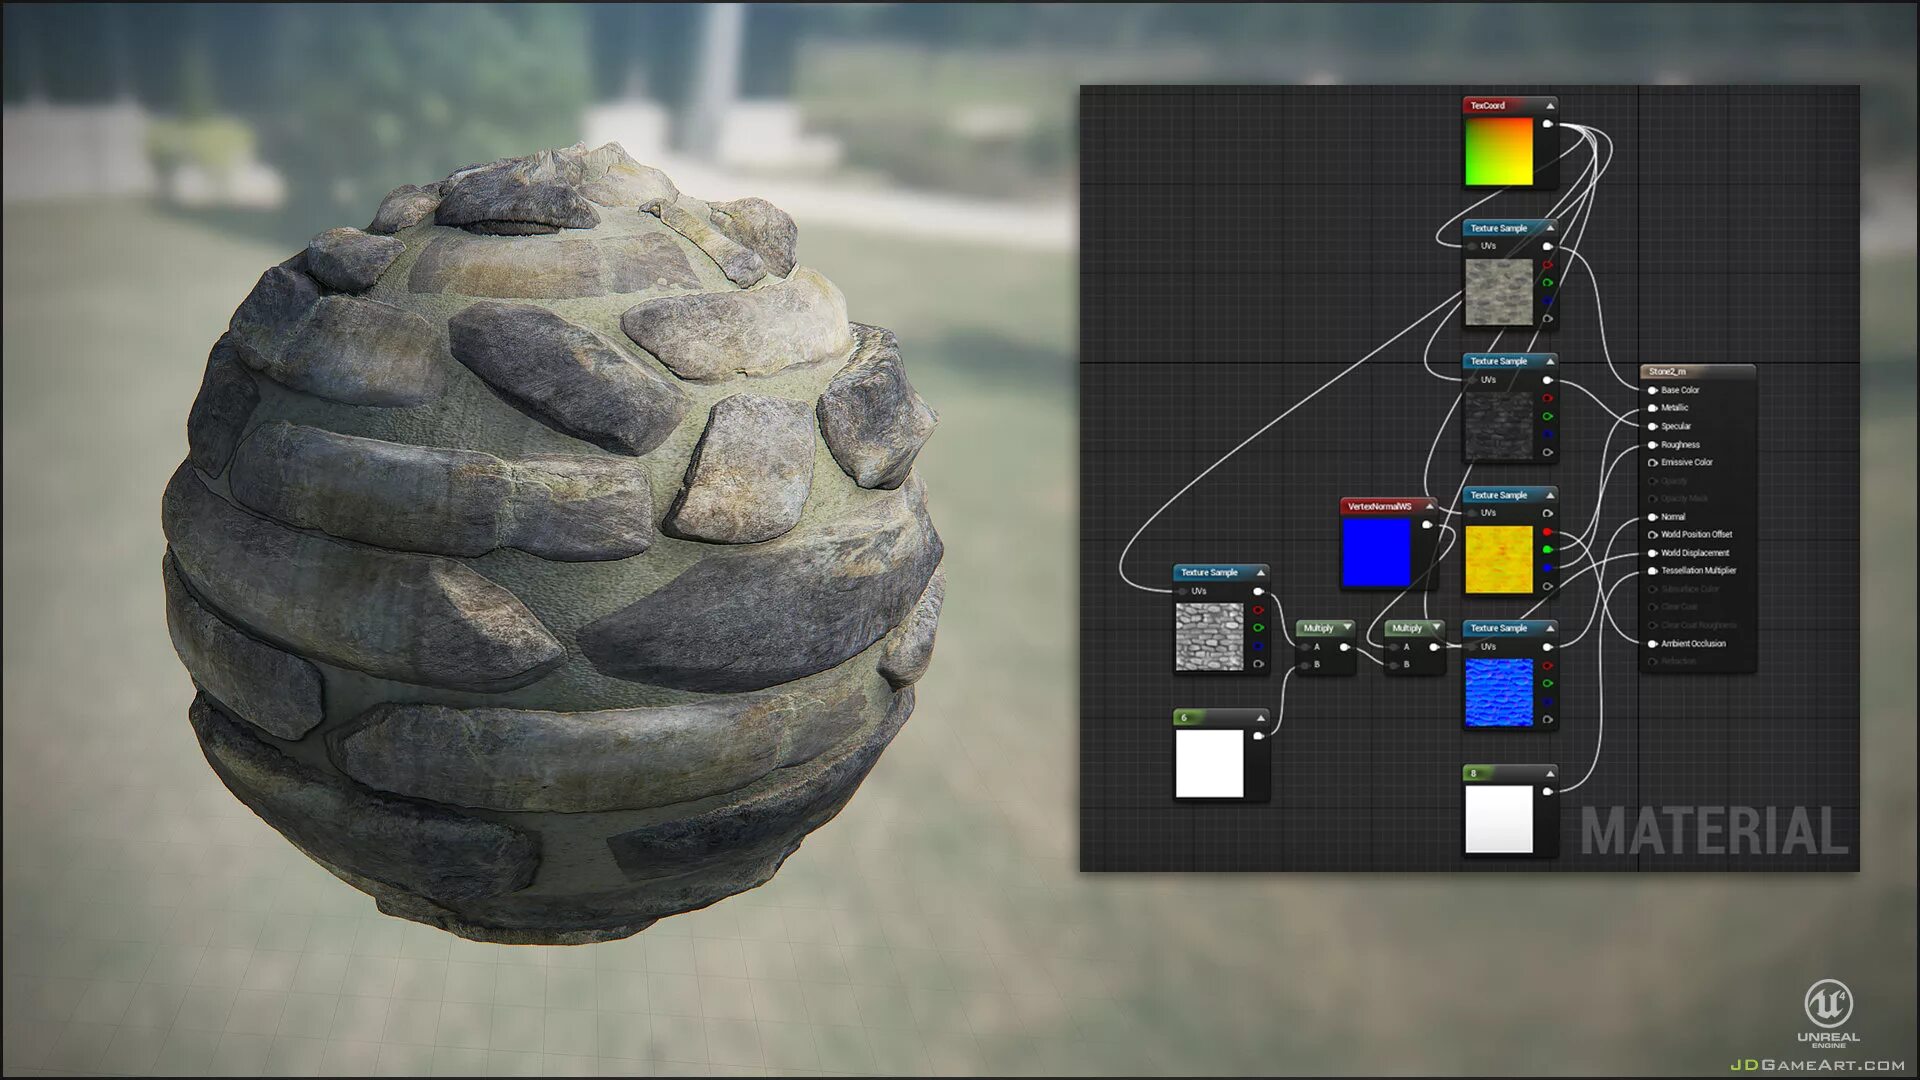Click the World Displacement input pin
This screenshot has width=1920, height=1080.
tap(1652, 553)
